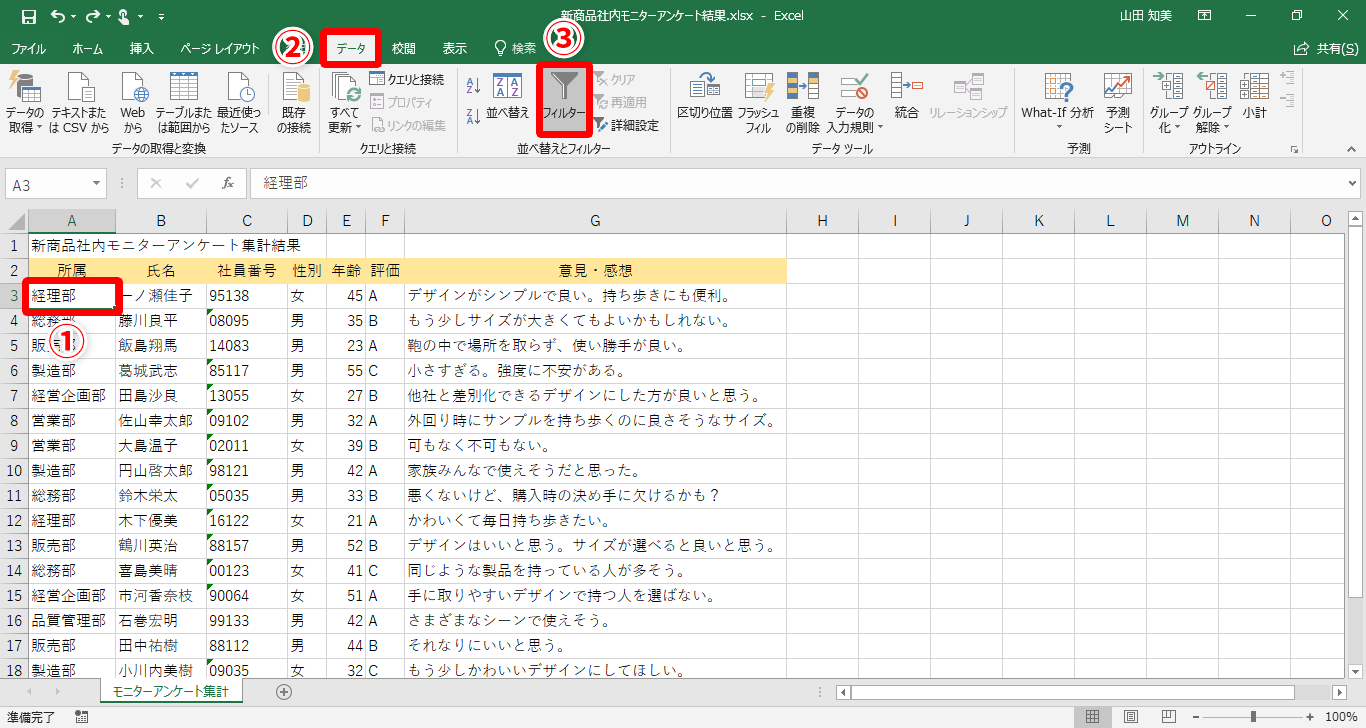Click the Select All corner button
The height and width of the screenshot is (728, 1366).
coord(14,221)
